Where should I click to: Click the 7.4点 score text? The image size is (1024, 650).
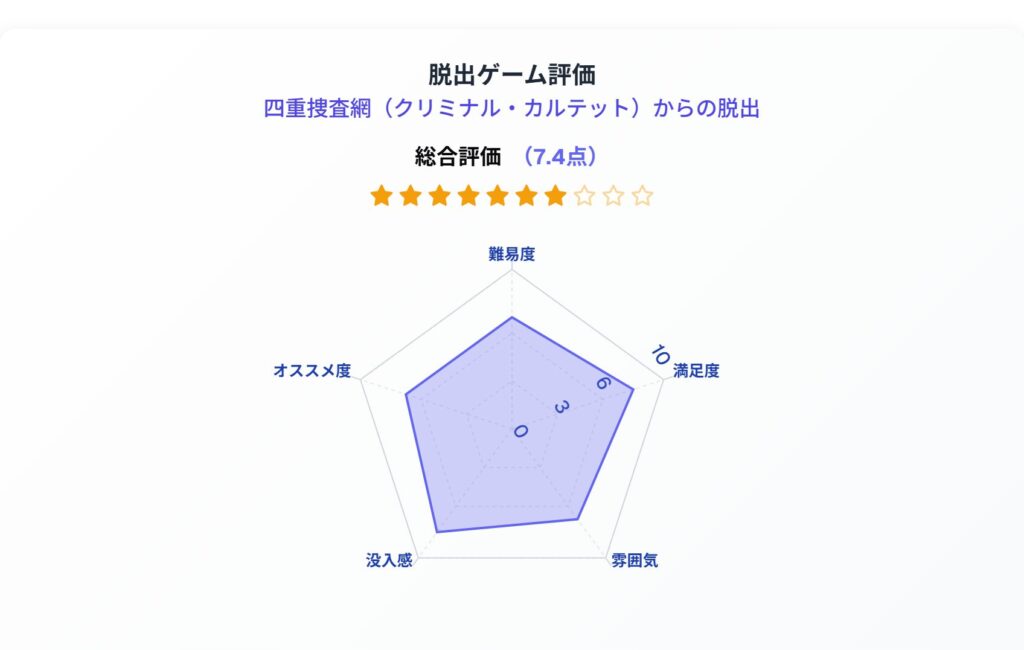point(561,156)
